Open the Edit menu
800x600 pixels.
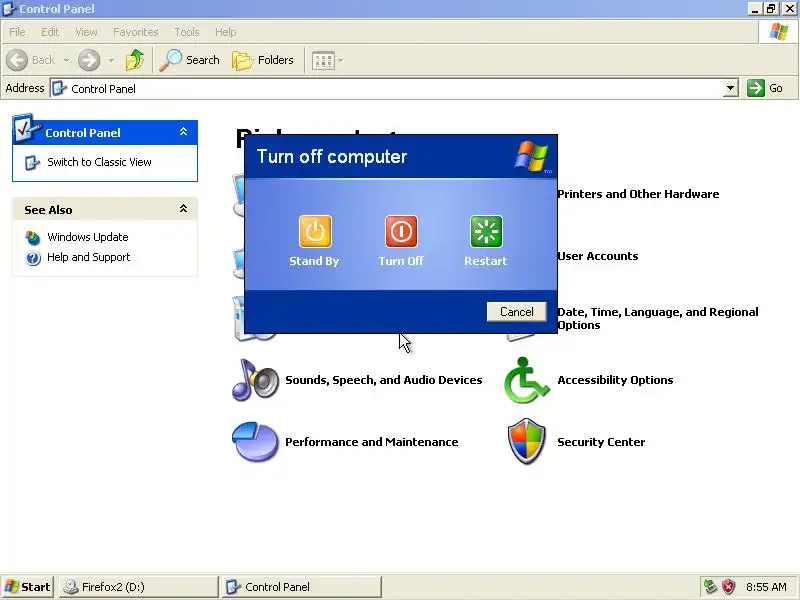pos(50,32)
